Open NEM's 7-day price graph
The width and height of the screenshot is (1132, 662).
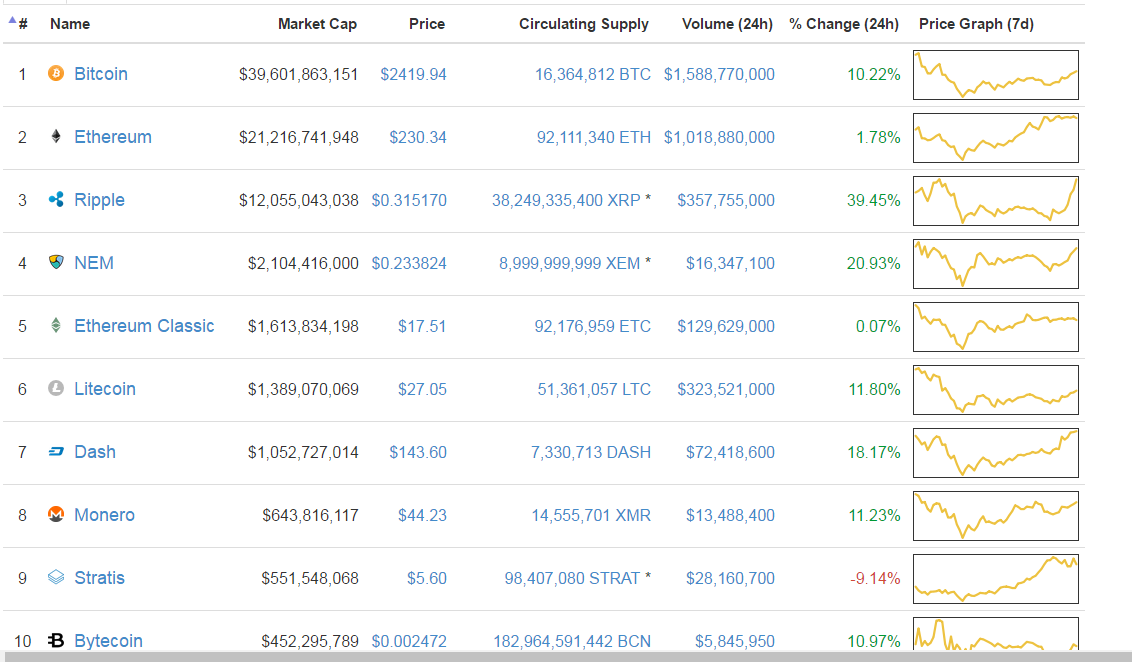(996, 264)
